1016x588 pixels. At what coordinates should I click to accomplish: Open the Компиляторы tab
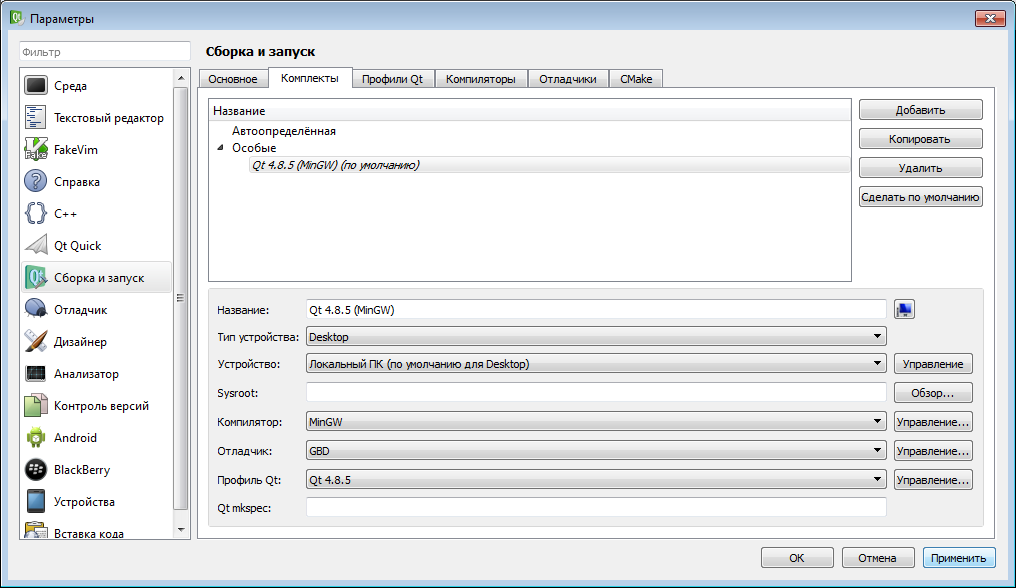pyautogui.click(x=481, y=79)
